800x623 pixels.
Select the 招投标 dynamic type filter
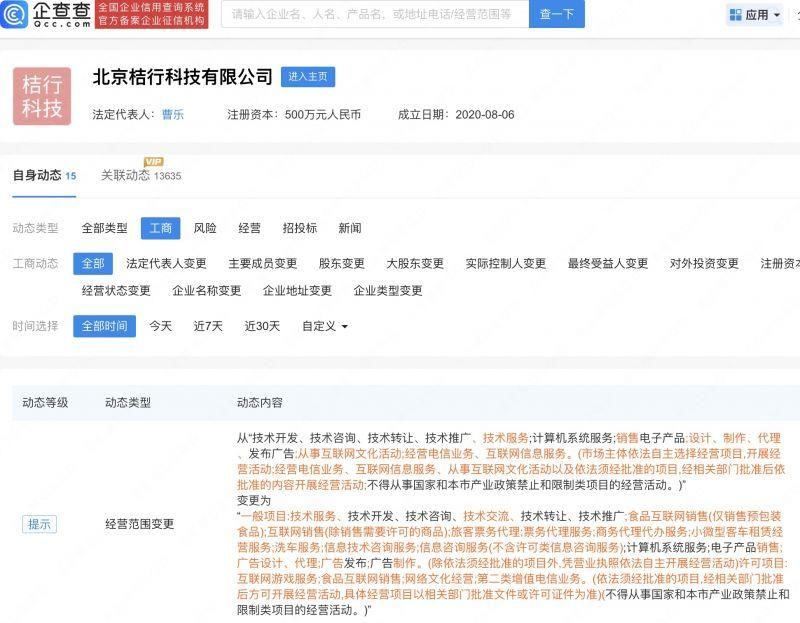299,228
